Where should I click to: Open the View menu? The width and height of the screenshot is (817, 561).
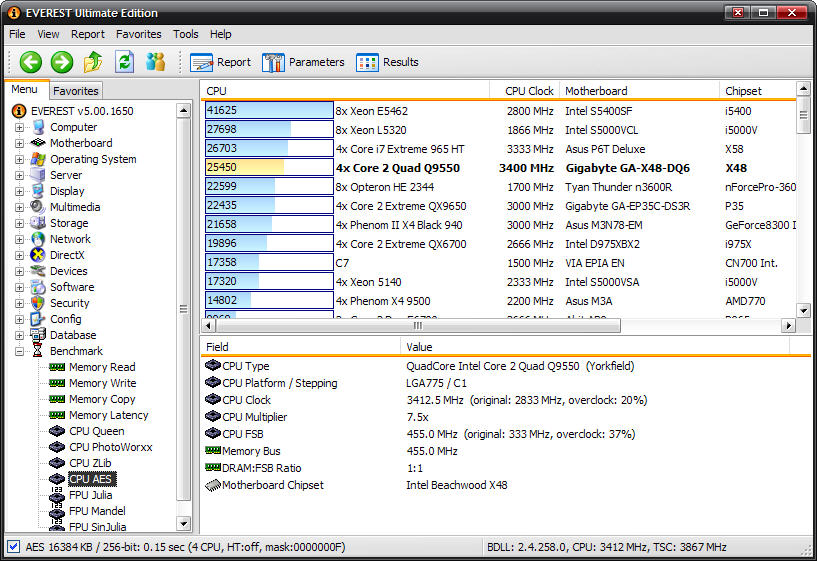click(x=48, y=34)
